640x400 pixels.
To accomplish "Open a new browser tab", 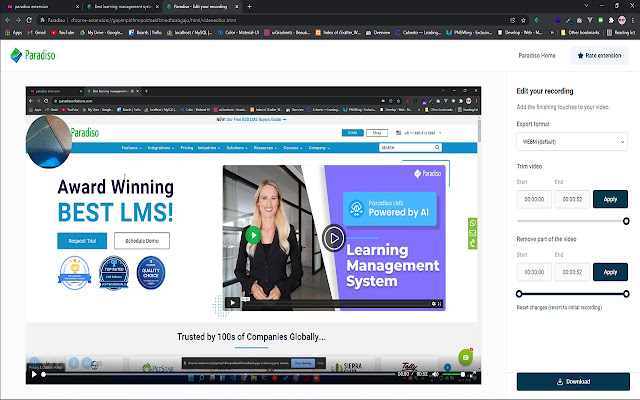I will (x=249, y=7).
